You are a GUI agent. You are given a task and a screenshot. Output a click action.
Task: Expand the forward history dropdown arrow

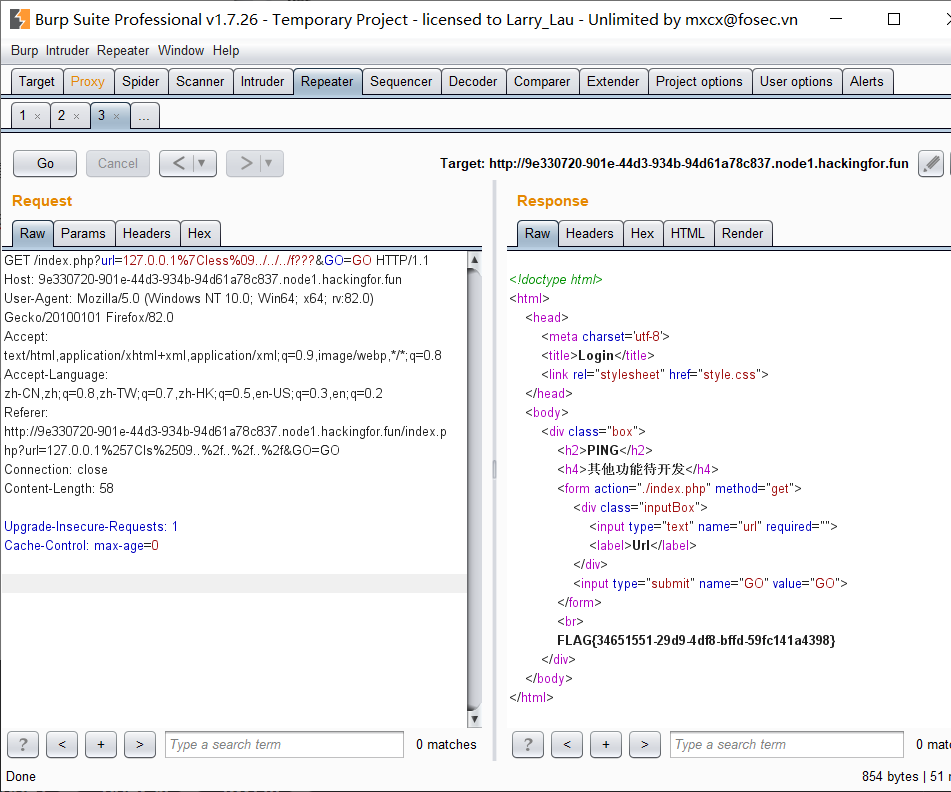[x=269, y=163]
